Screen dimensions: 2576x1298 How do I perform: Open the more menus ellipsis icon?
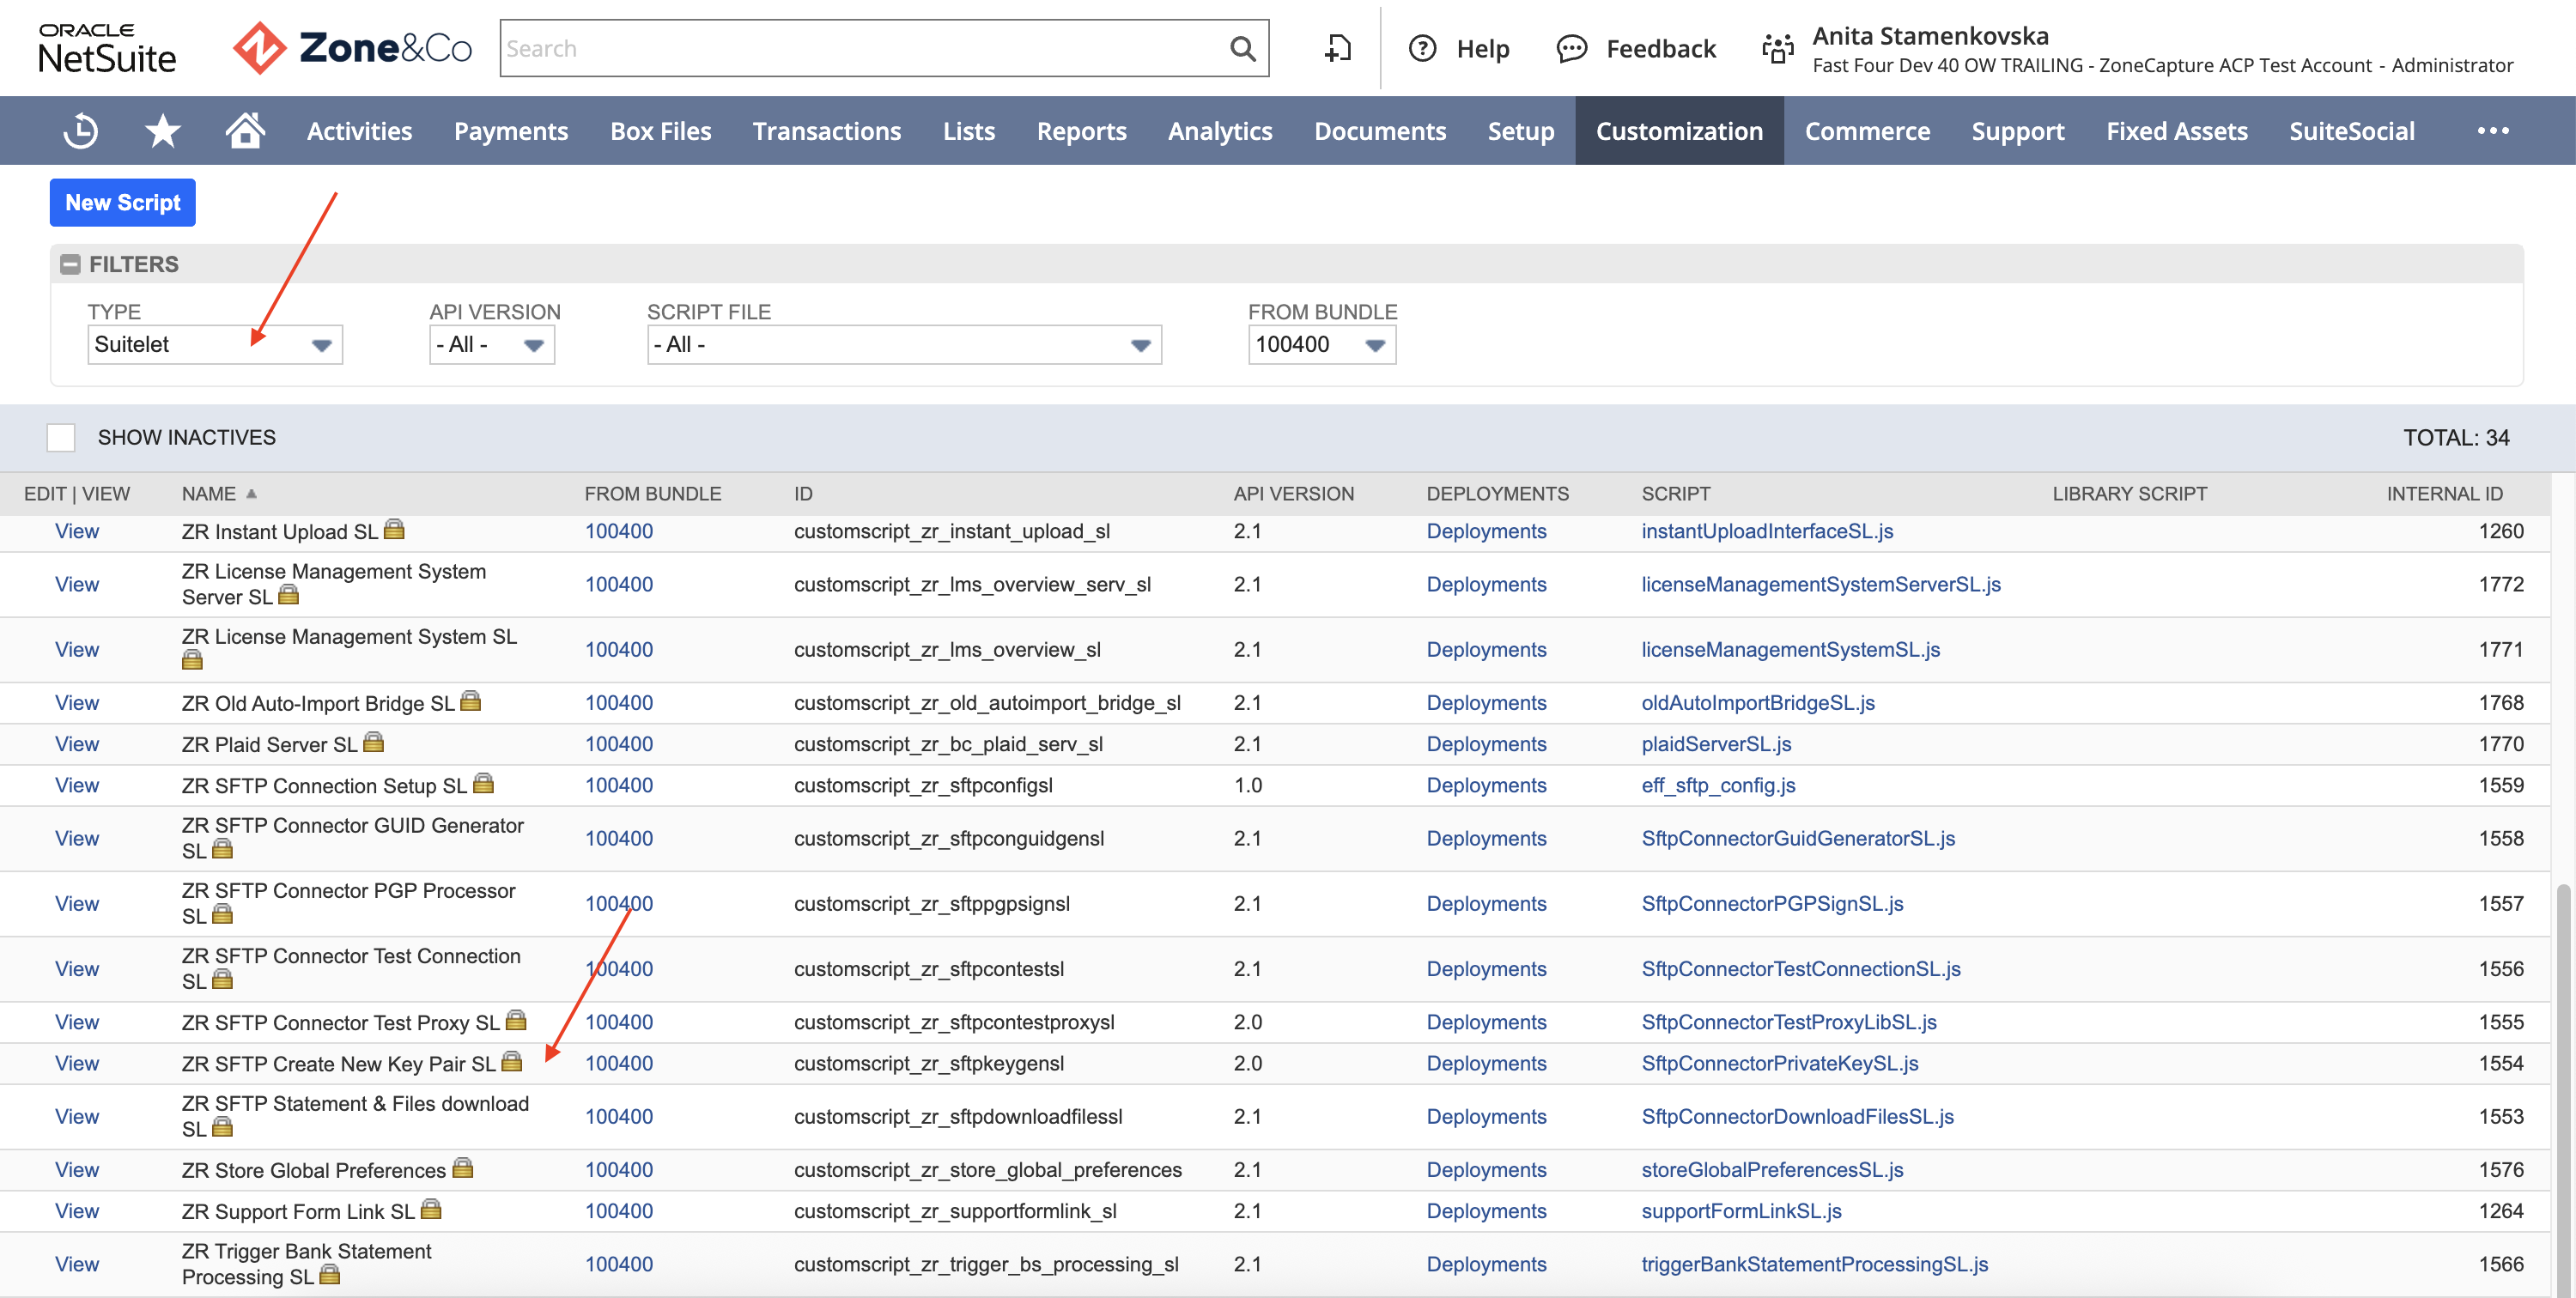[x=2493, y=131]
